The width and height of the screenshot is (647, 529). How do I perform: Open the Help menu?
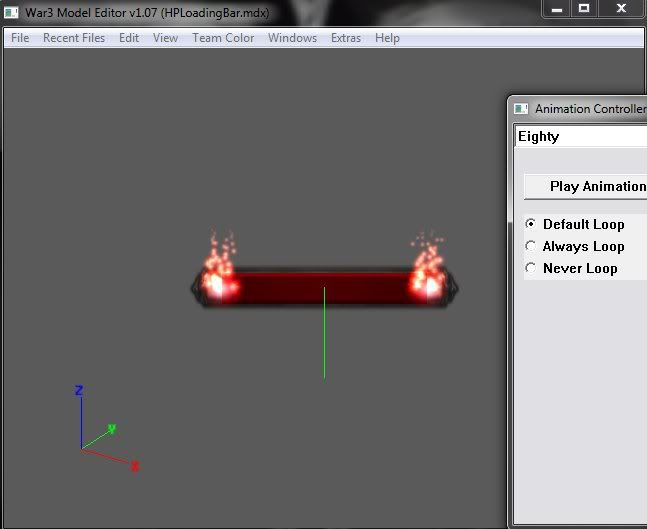pyautogui.click(x=387, y=38)
